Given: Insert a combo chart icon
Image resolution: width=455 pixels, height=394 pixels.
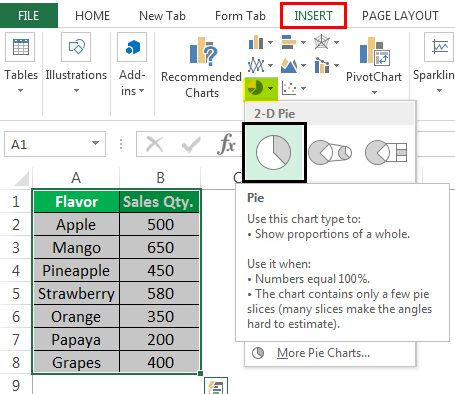Looking at the screenshot, I should click(322, 65).
